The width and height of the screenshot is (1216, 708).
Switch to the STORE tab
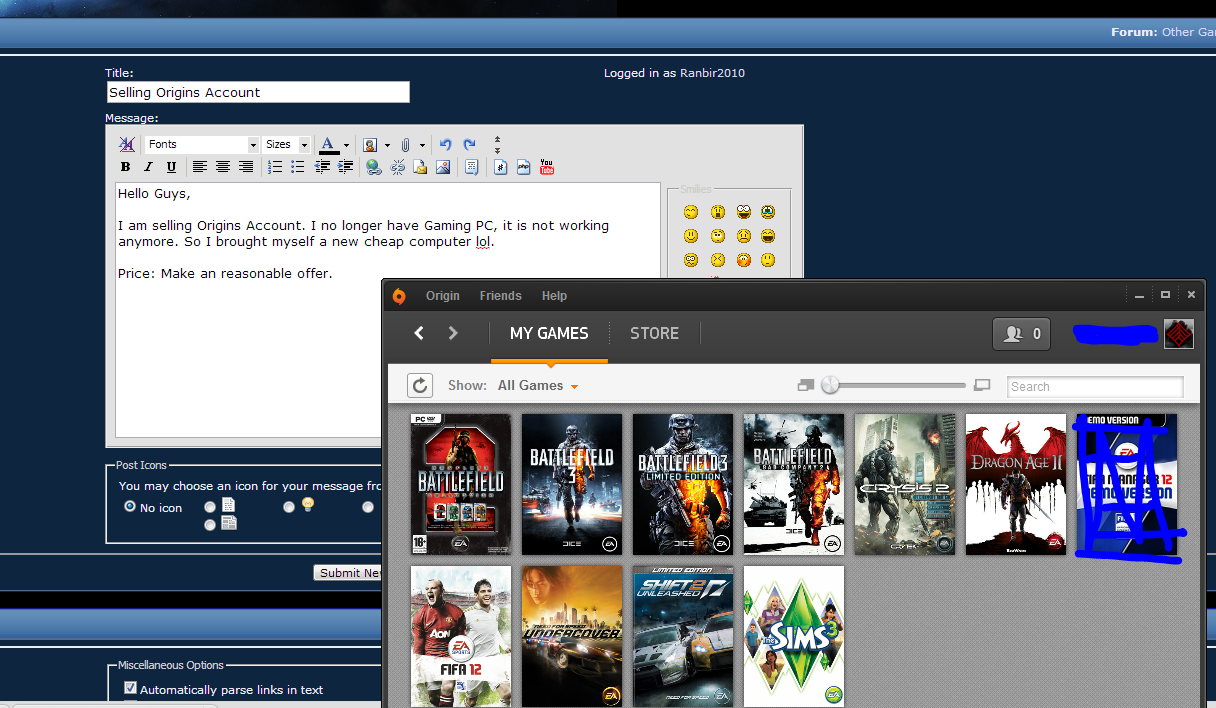(654, 333)
